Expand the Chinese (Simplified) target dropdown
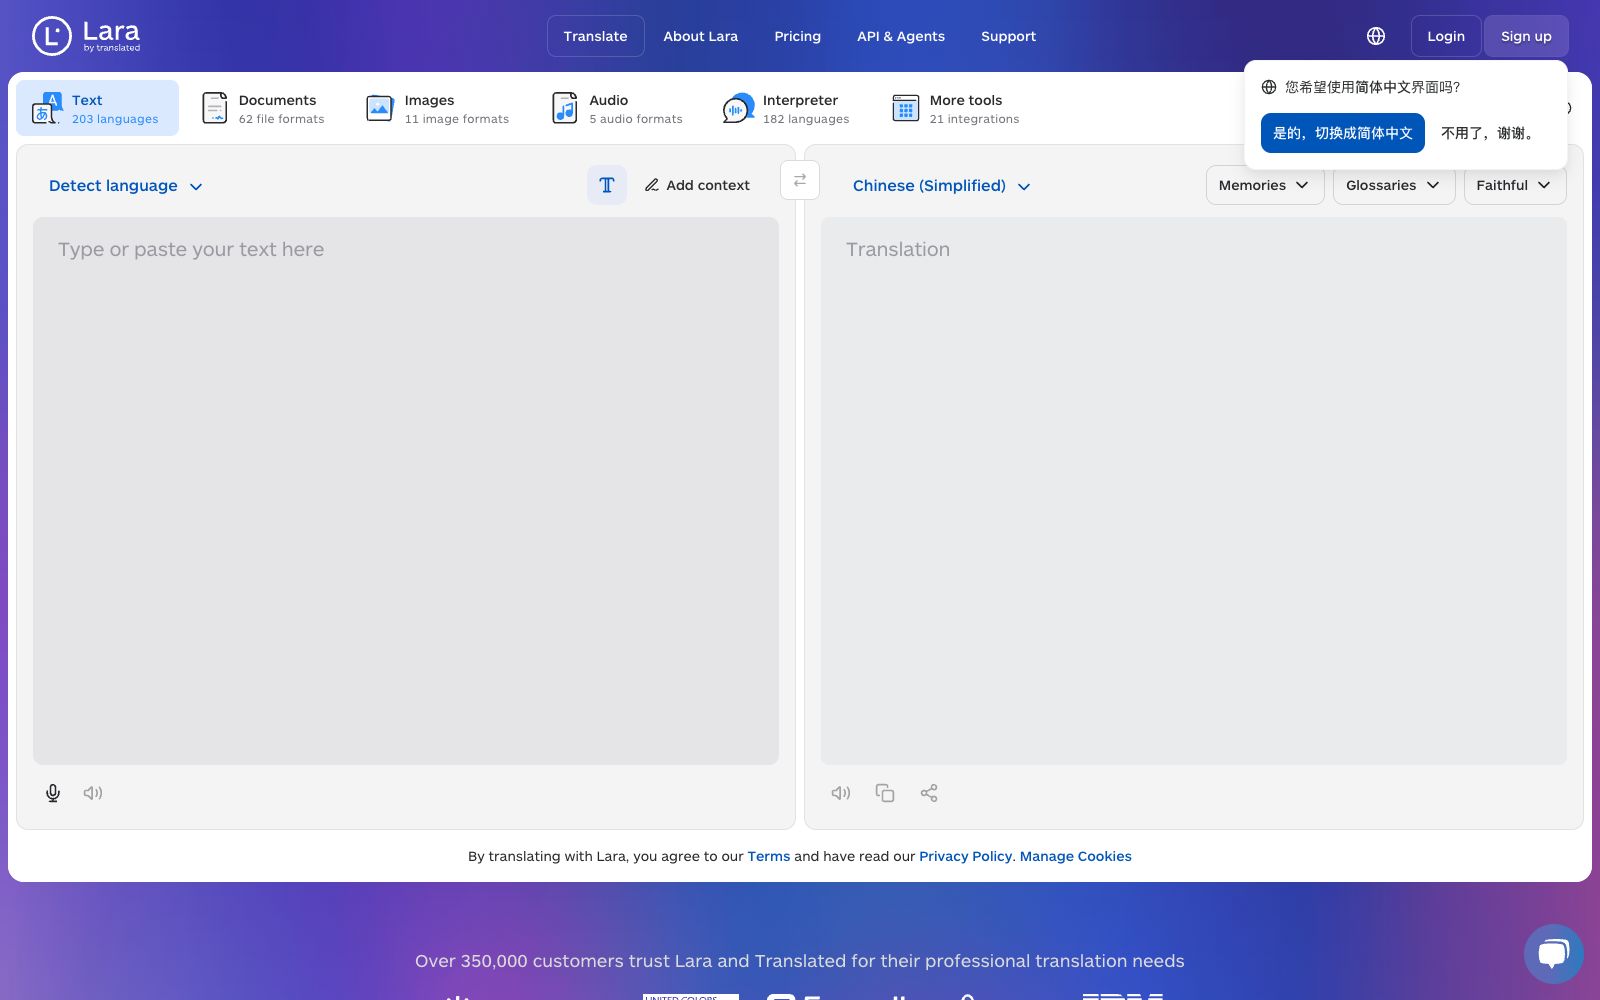Screen dimensions: 1600x1000 pos(942,186)
